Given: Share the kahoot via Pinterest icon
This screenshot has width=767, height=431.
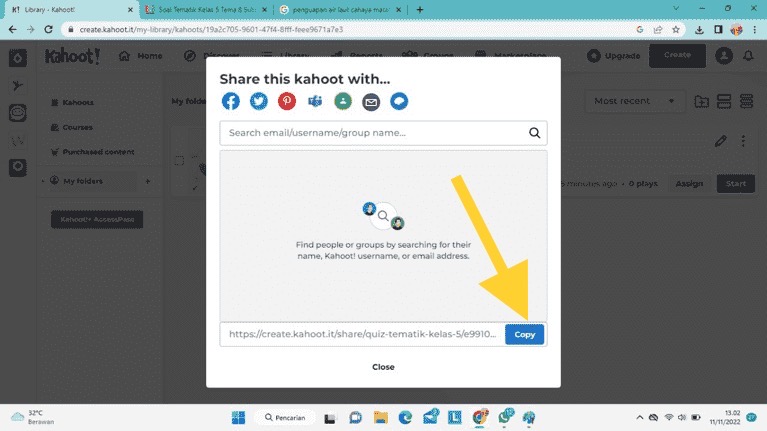Looking at the screenshot, I should pyautogui.click(x=287, y=101).
